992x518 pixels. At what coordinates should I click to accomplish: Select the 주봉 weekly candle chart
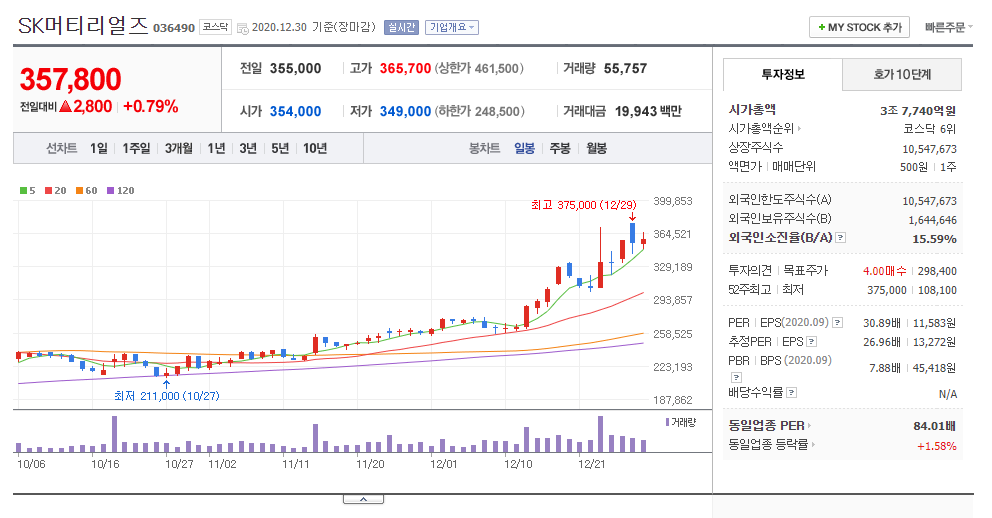pos(560,148)
